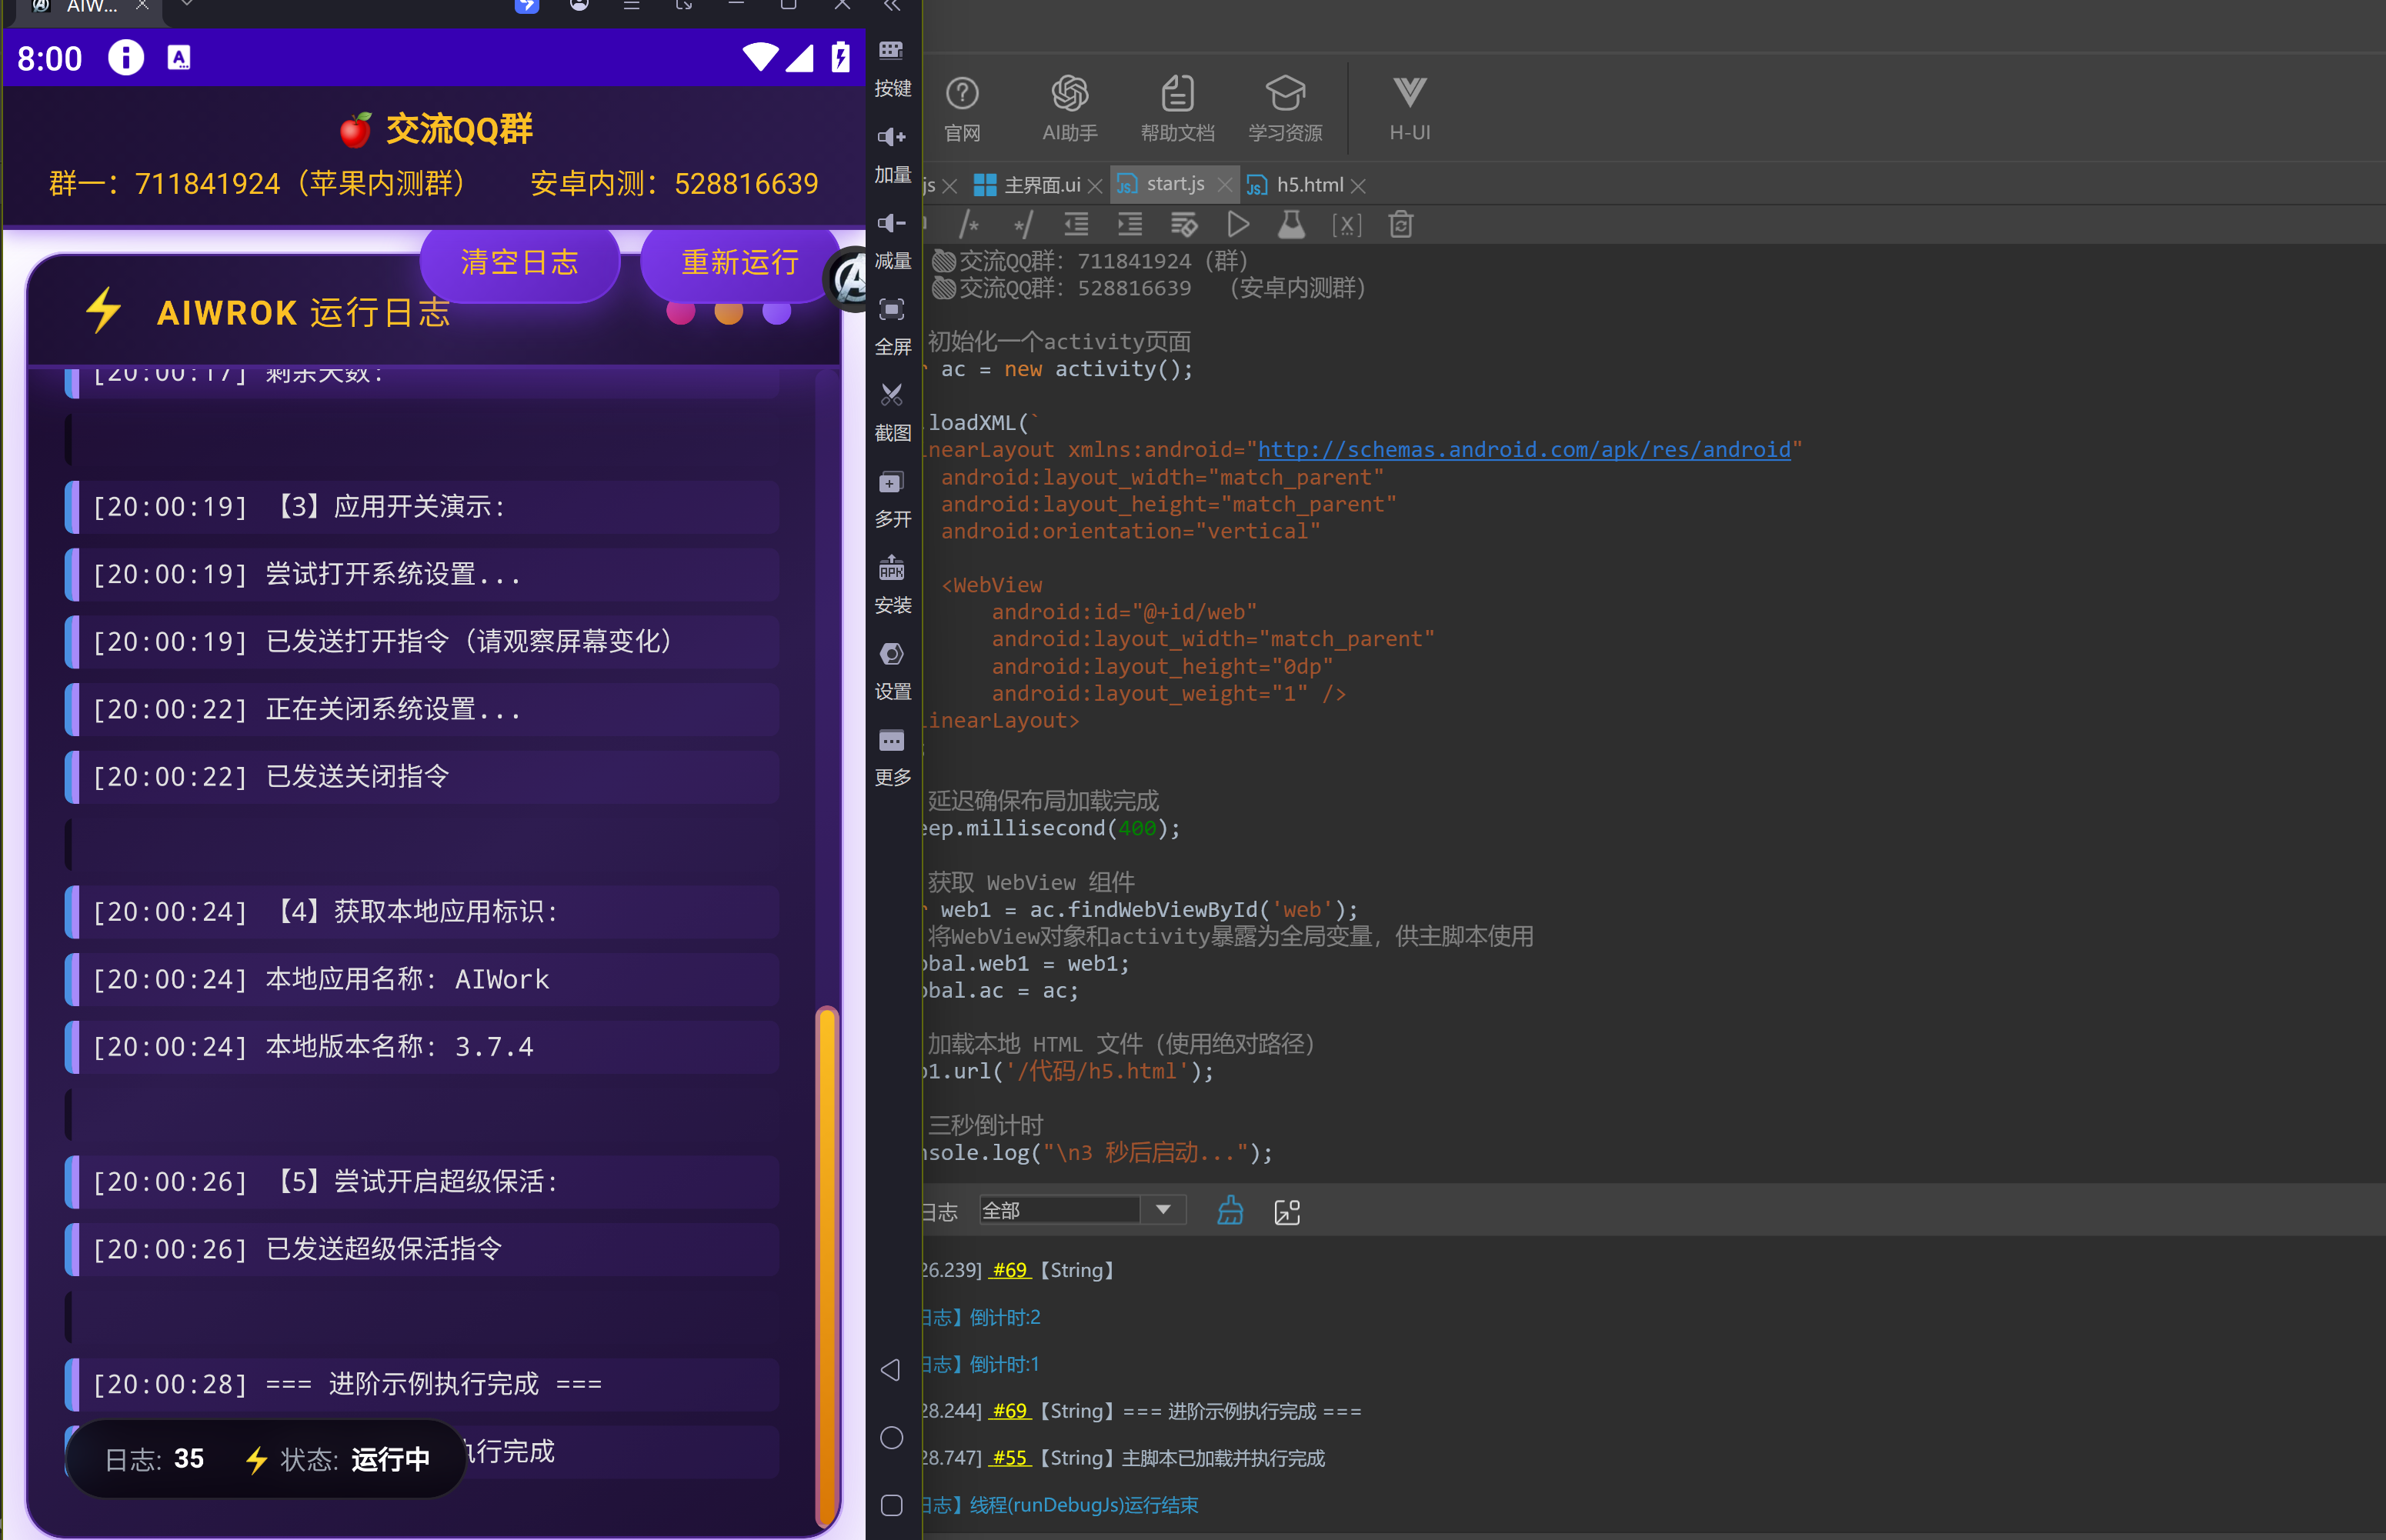Close the start.js tab

tap(1225, 185)
